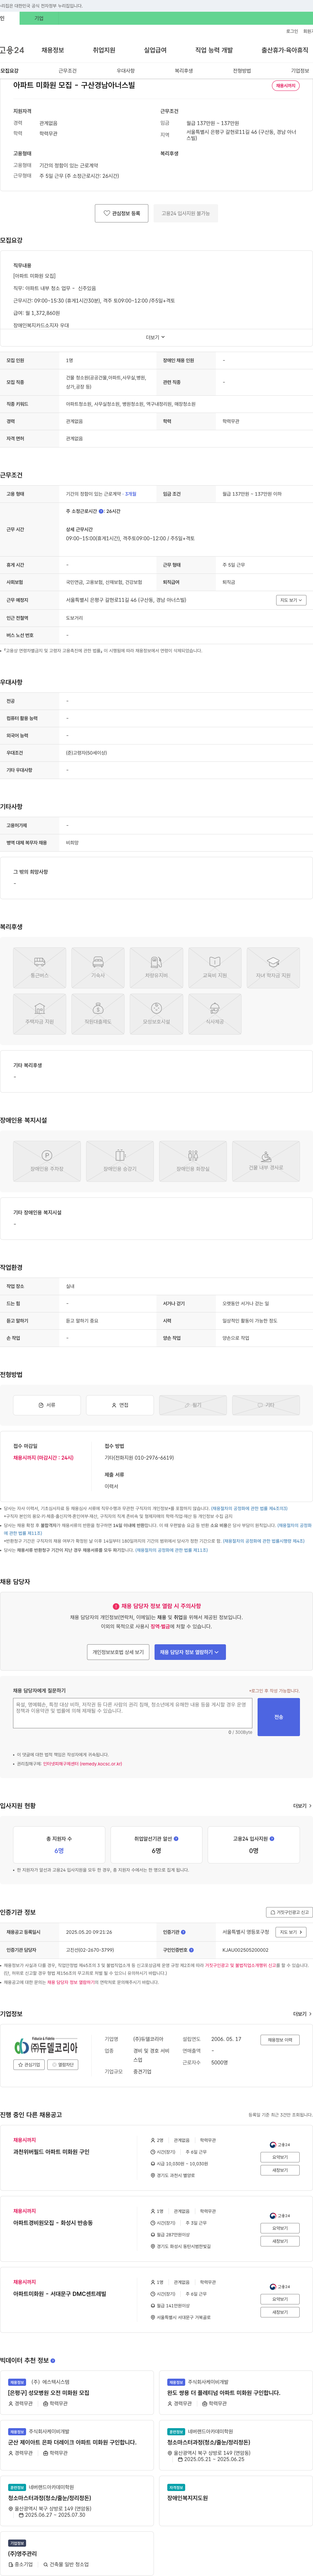Click 새창보기 for 과천위버필드 posting

coord(280,2170)
